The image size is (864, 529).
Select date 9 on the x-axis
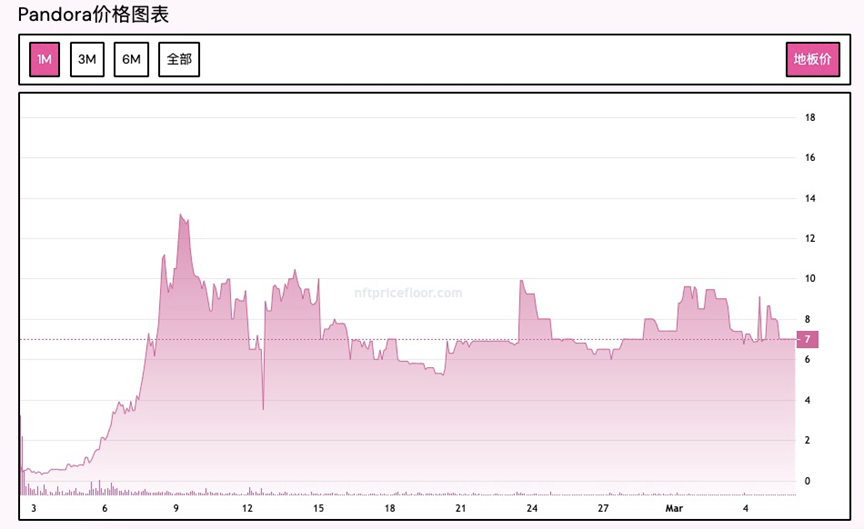[176, 509]
